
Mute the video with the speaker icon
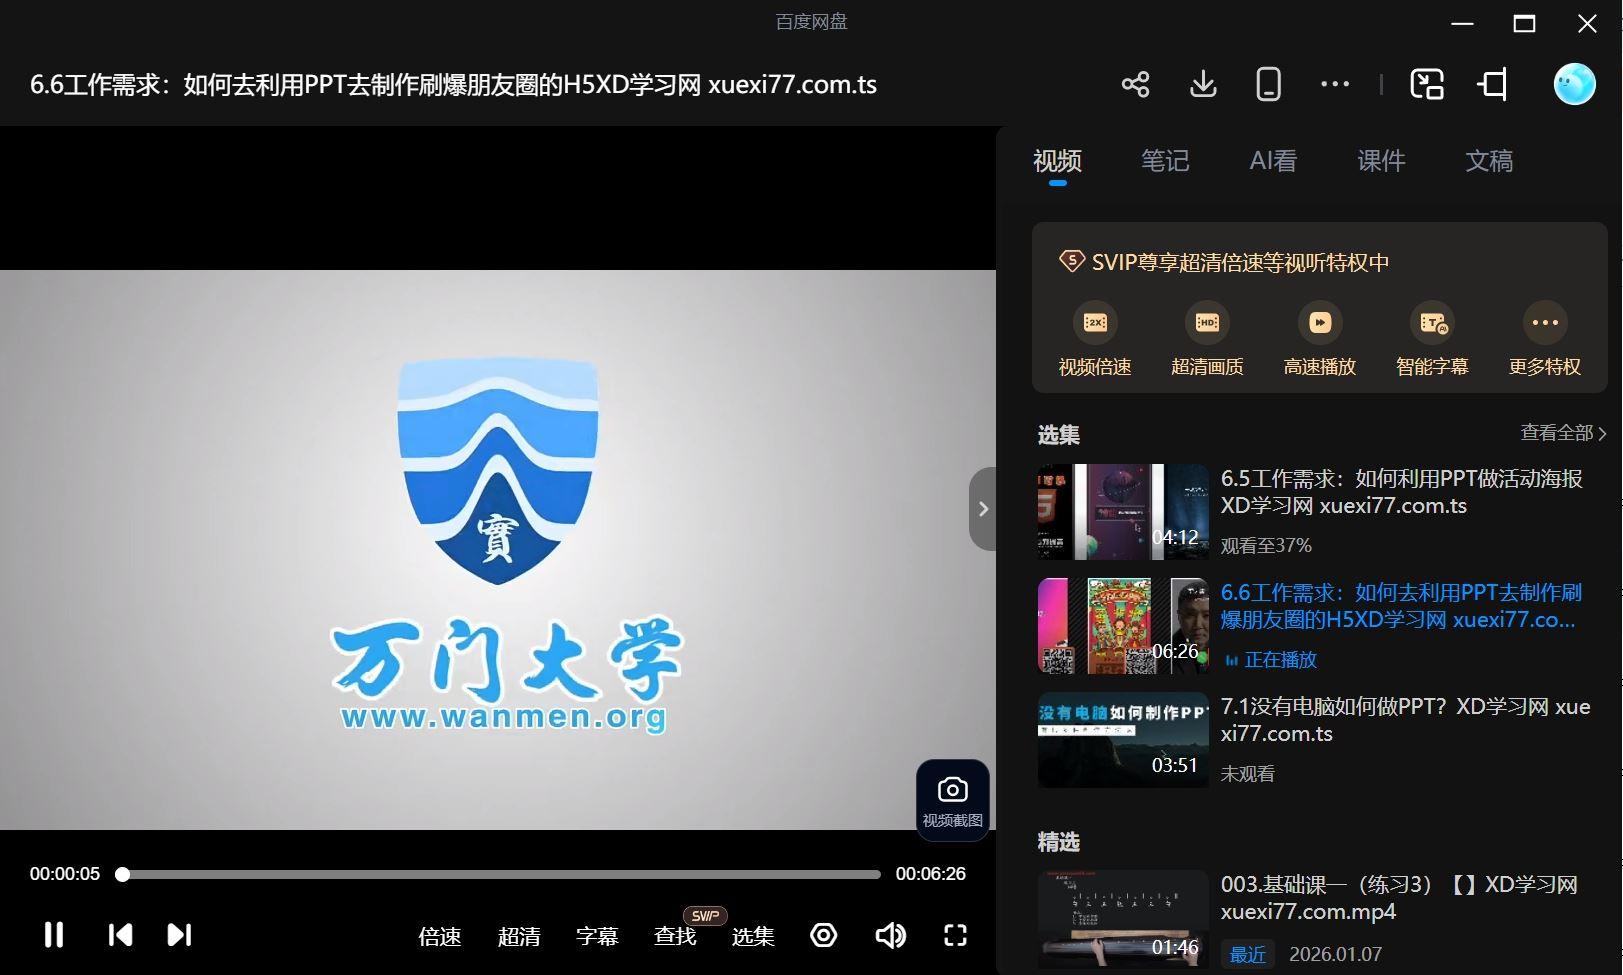(x=890, y=935)
